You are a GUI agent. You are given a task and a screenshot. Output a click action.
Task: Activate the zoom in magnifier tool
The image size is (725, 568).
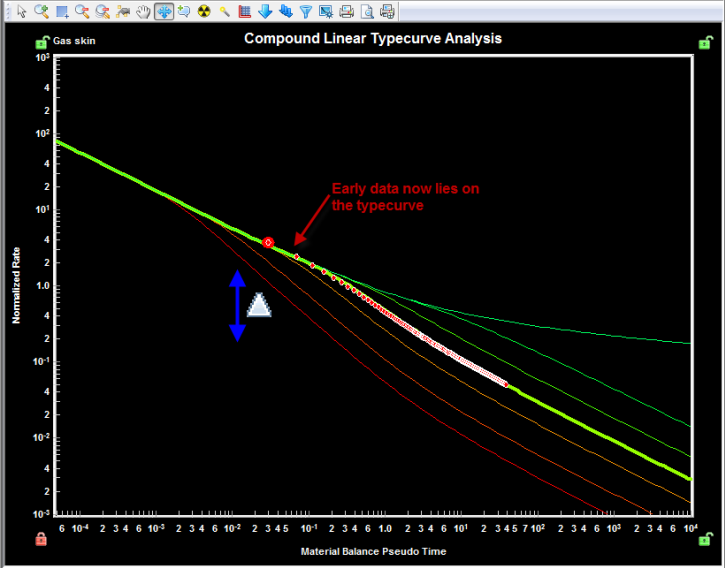point(42,11)
